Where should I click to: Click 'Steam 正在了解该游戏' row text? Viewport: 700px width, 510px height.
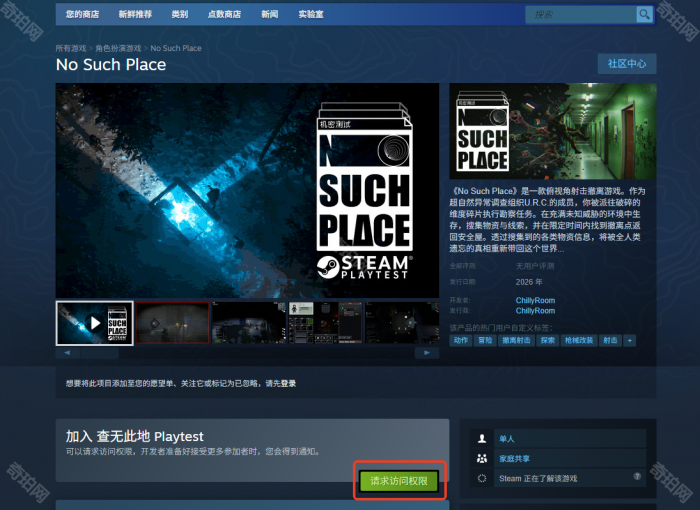tap(538, 478)
